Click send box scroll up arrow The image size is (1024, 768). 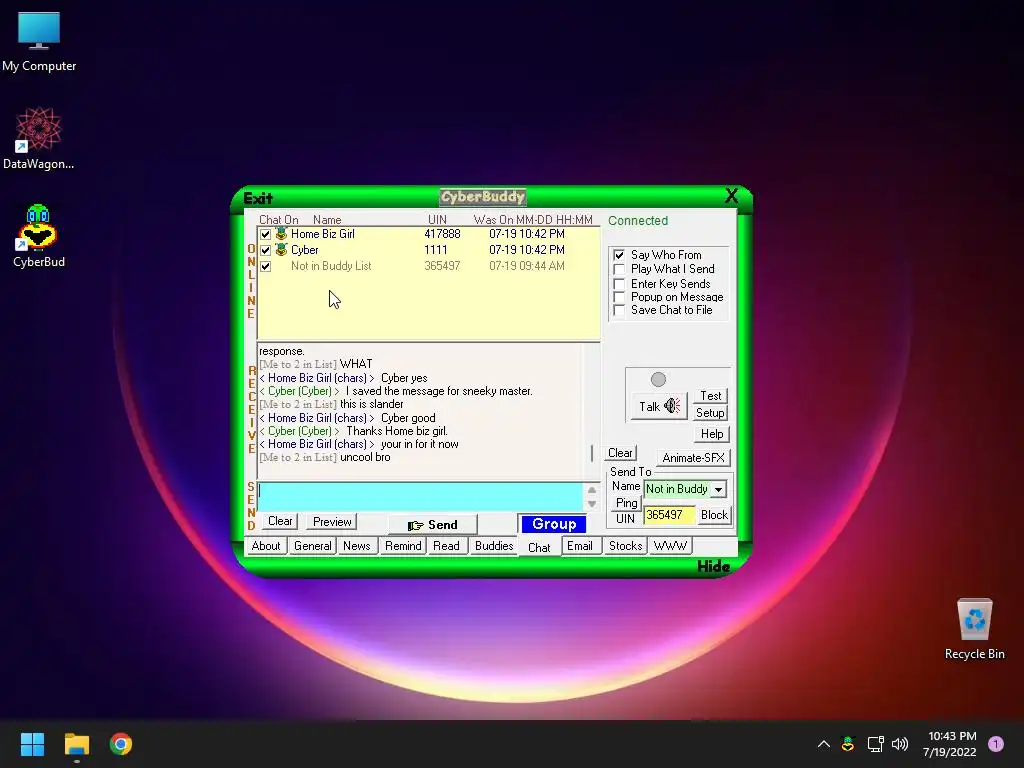point(591,490)
